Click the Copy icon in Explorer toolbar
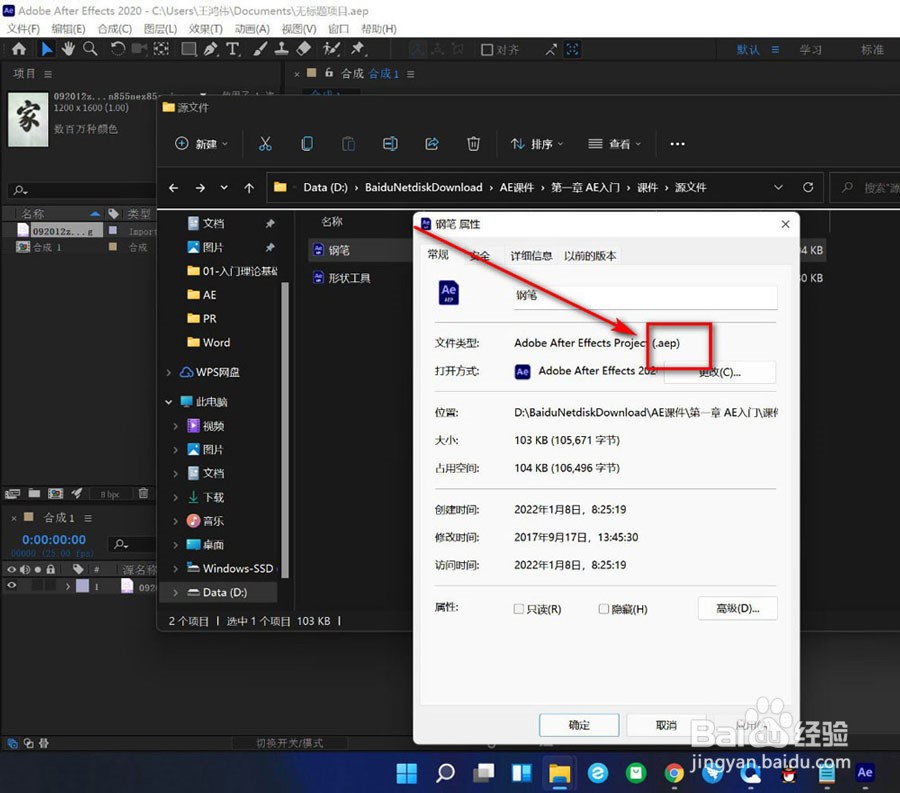Screen dimensions: 900x793 307,143
